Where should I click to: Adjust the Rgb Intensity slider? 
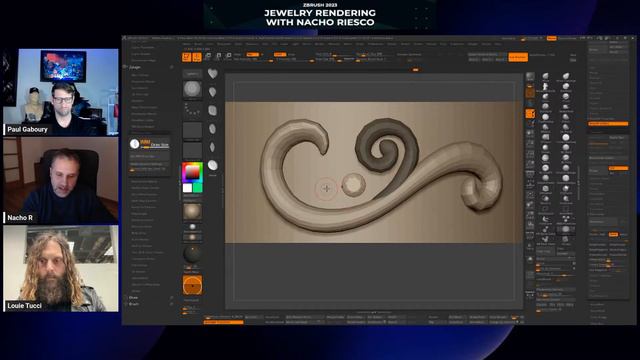(253, 60)
